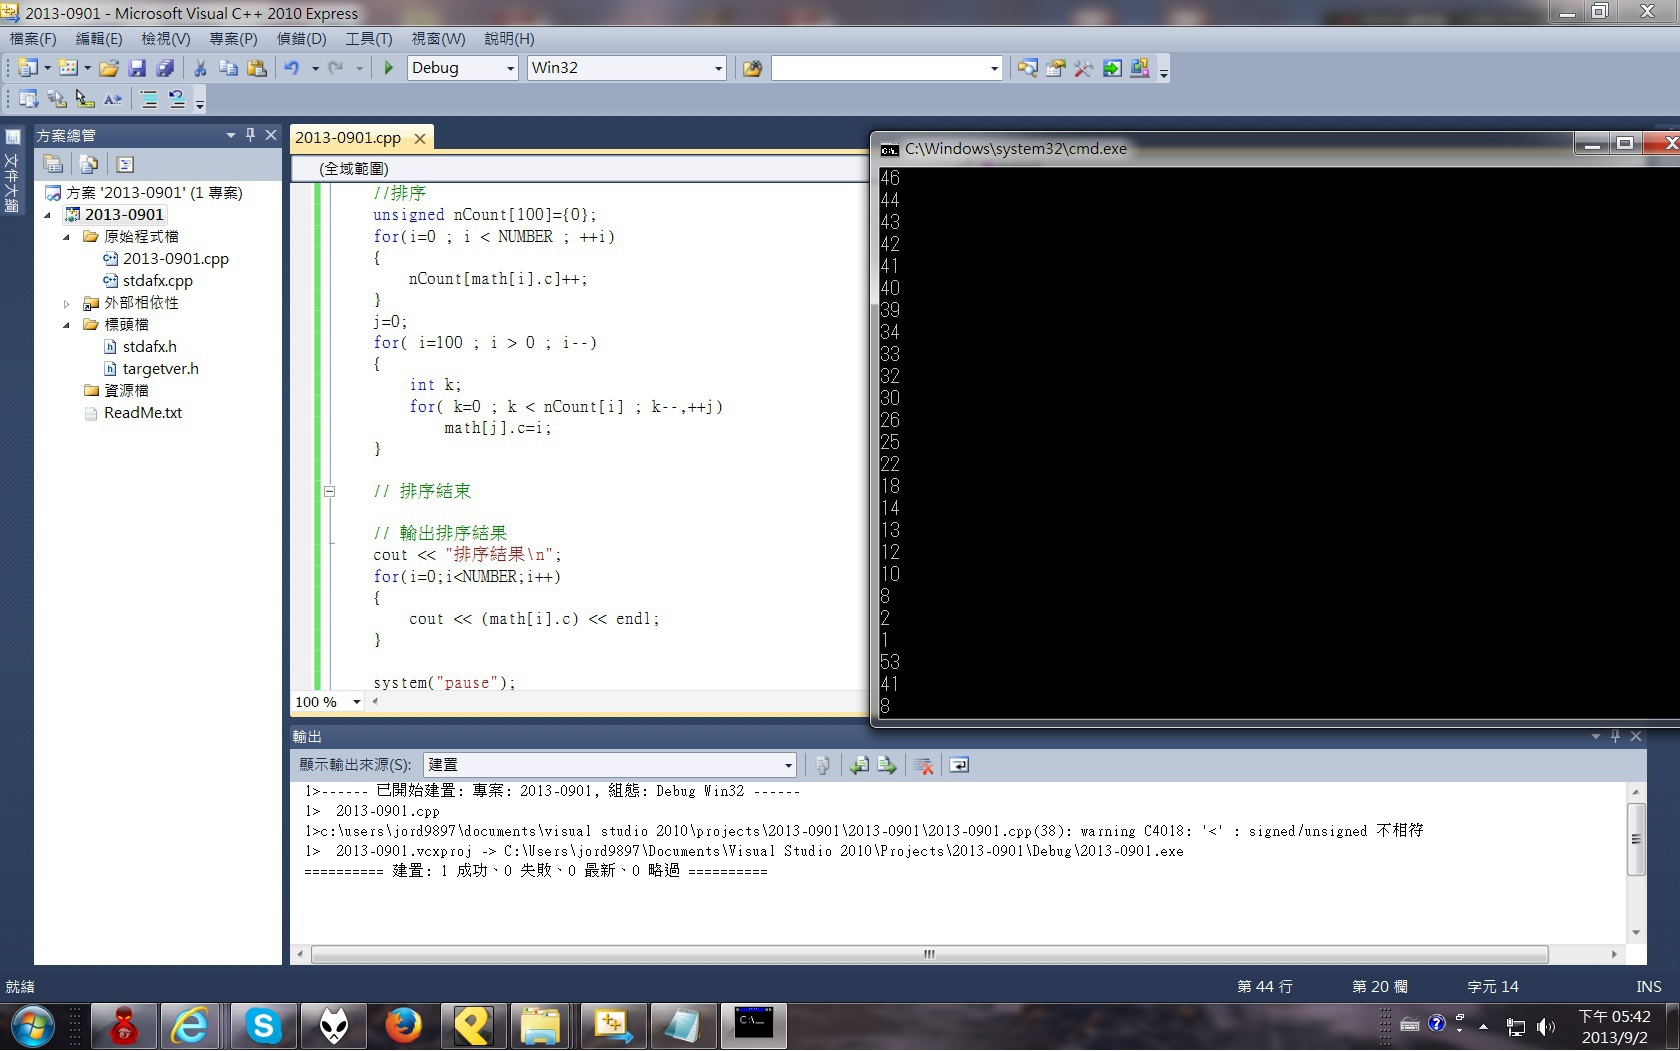Collapse the code outline box near 排序結束
The width and height of the screenshot is (1680, 1051).
pos(329,491)
